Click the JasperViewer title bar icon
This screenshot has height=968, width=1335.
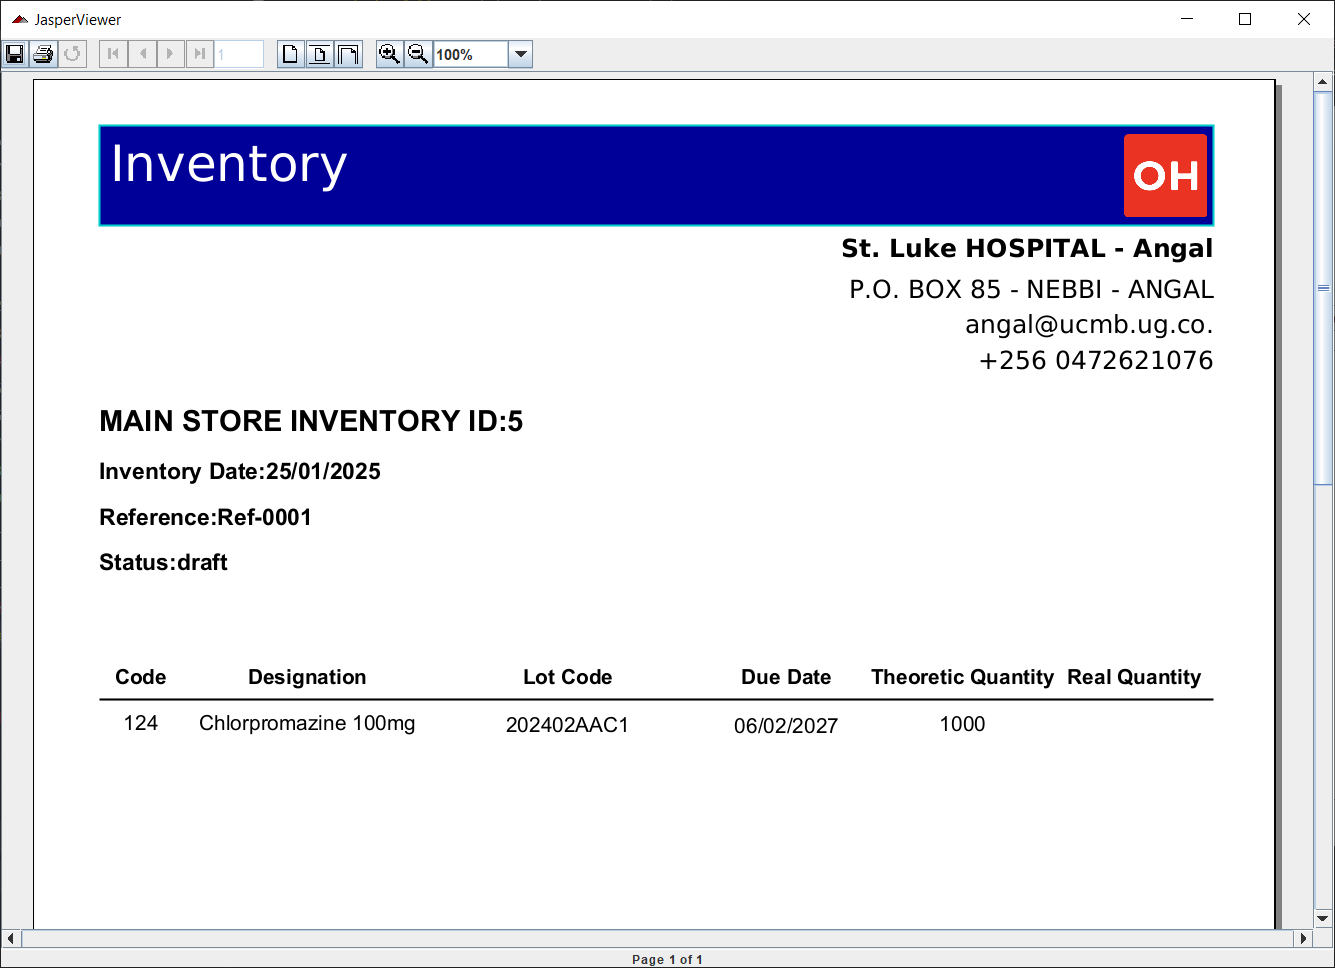click(22, 19)
